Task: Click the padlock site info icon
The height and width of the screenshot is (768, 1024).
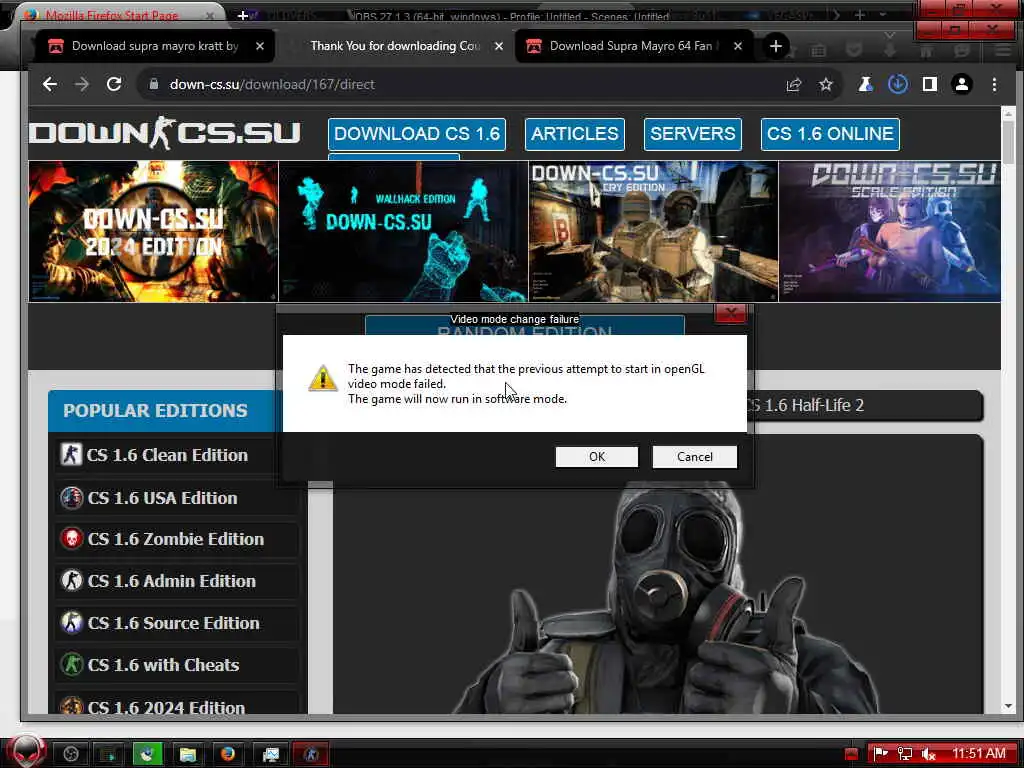Action: (153, 84)
